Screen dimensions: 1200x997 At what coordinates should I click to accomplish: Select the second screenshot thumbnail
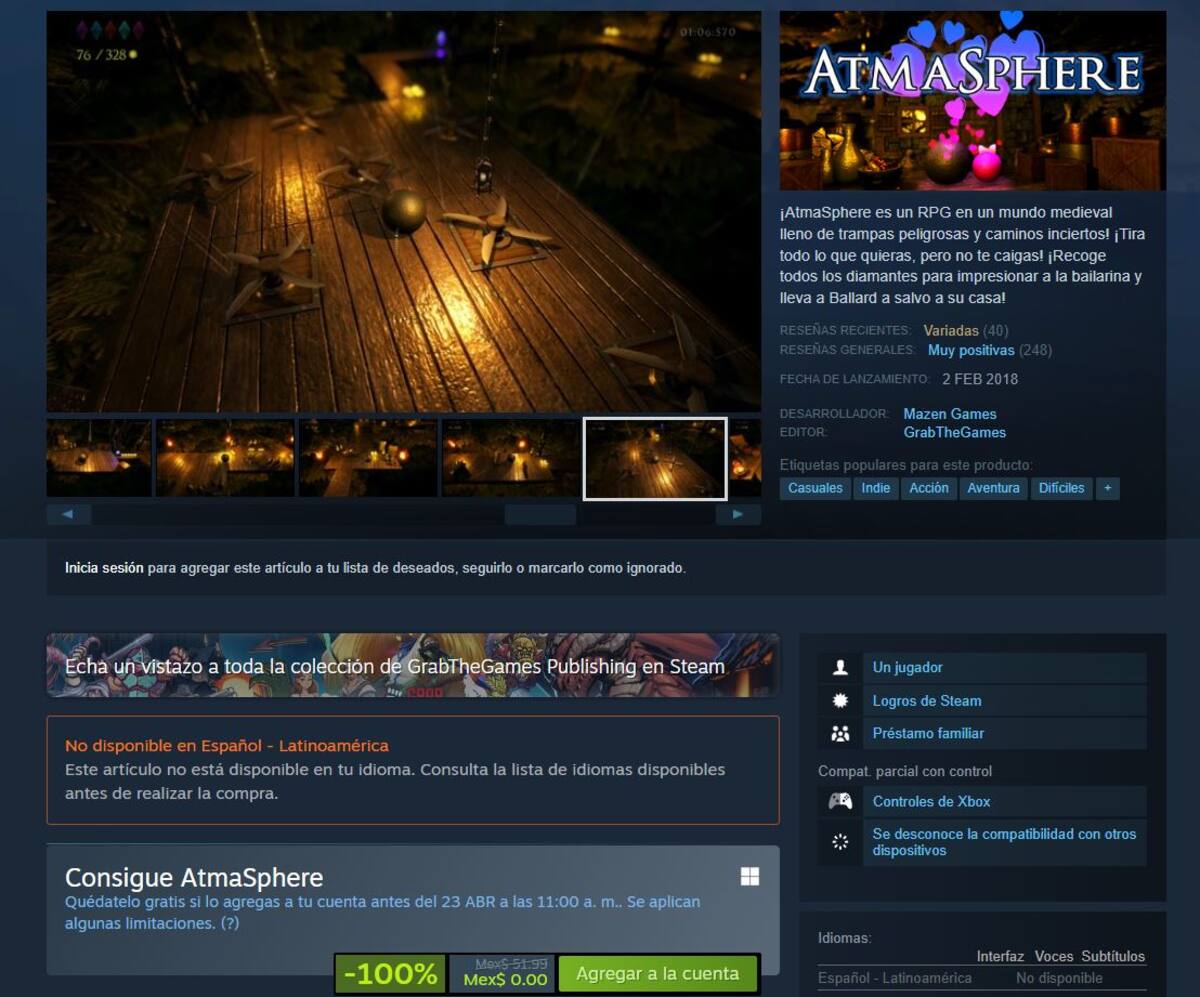[x=225, y=458]
